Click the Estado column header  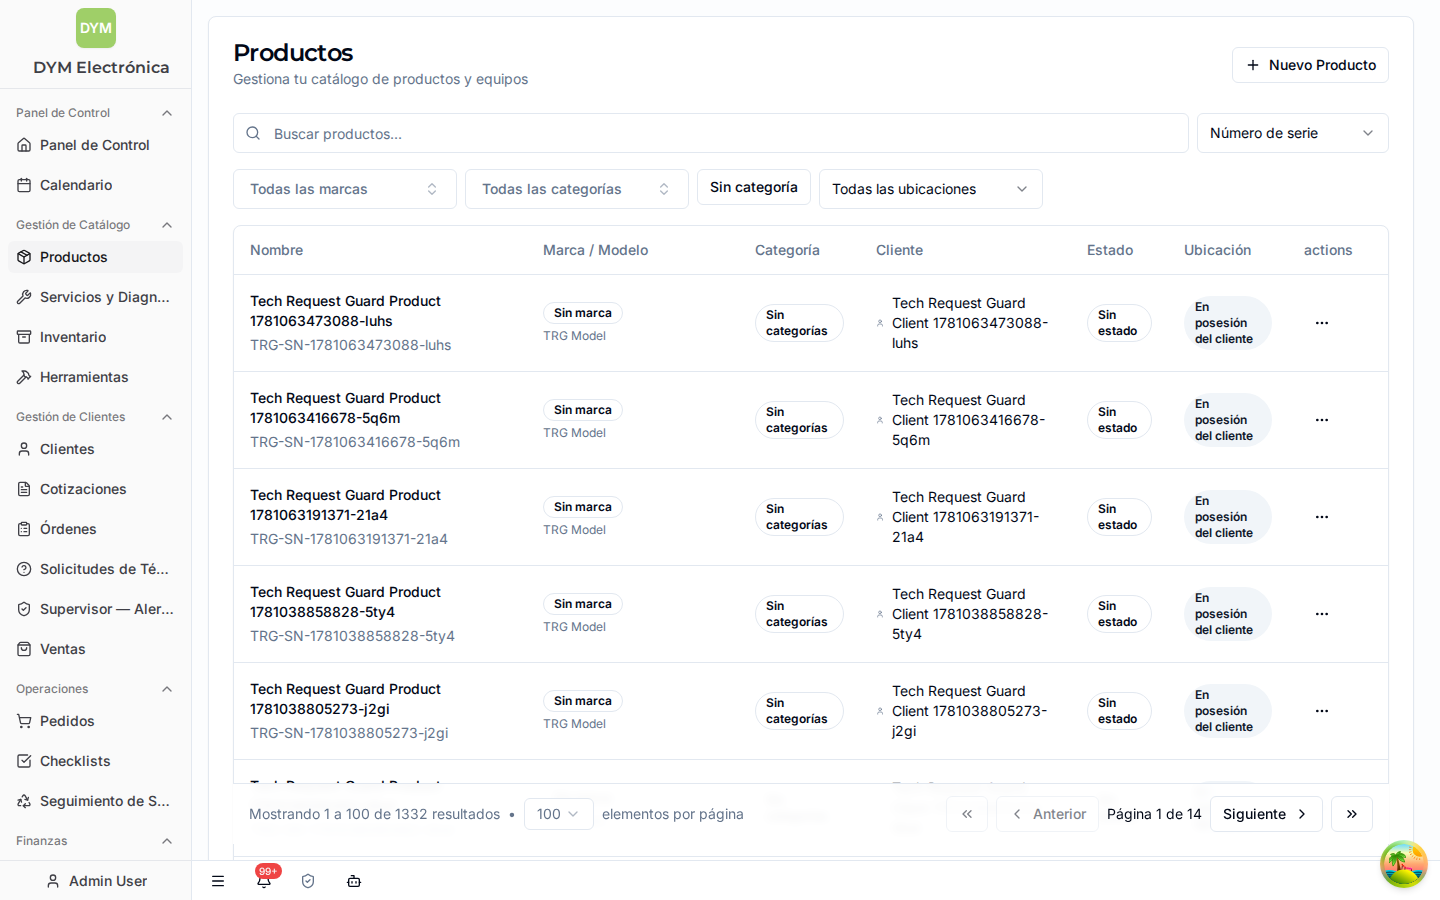pos(1110,250)
